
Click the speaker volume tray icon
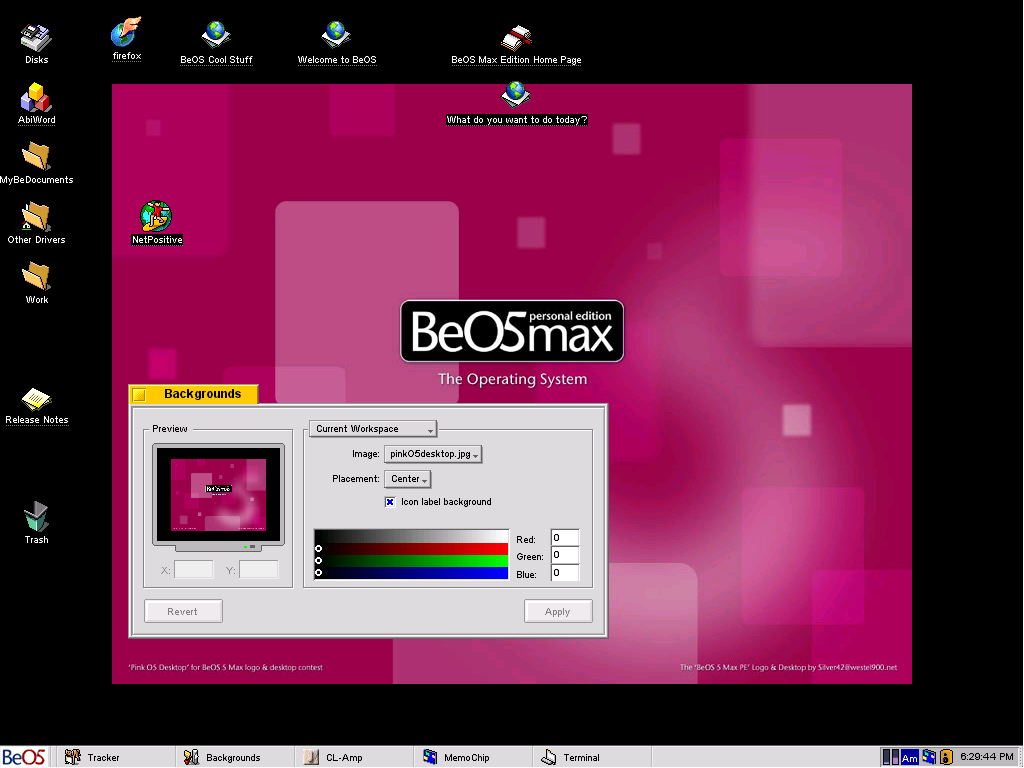coord(946,758)
